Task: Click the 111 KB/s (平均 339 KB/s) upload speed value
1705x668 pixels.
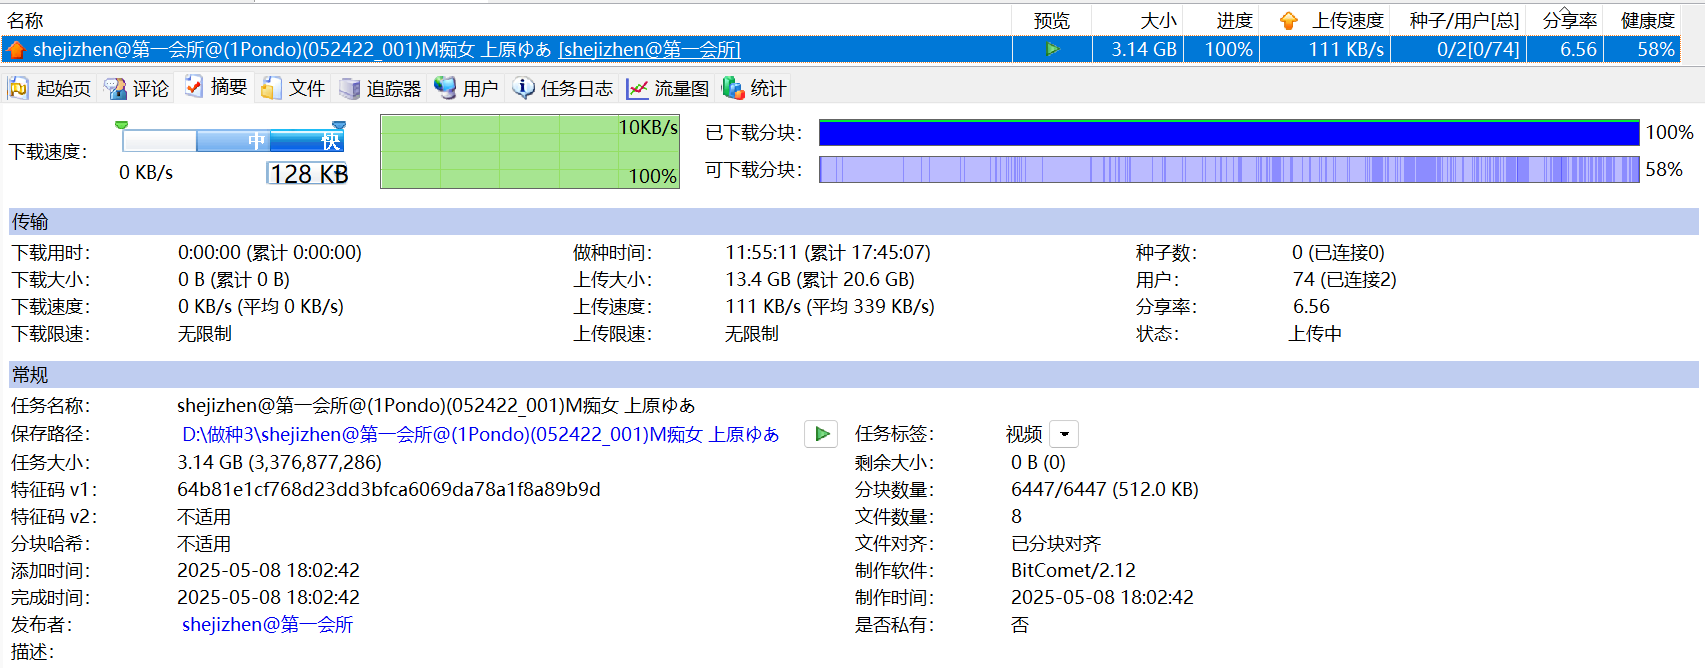Action: [x=830, y=307]
